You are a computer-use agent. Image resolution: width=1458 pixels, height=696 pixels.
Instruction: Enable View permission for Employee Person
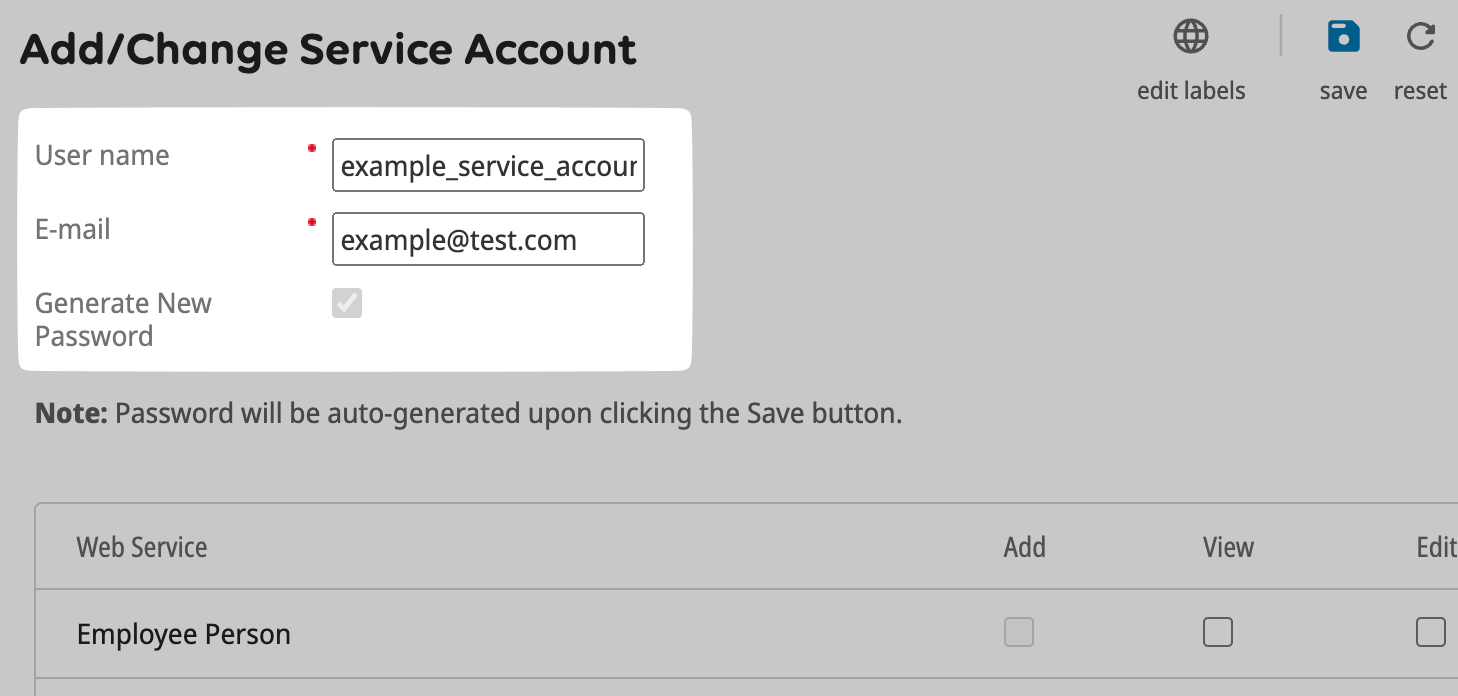[x=1217, y=632]
